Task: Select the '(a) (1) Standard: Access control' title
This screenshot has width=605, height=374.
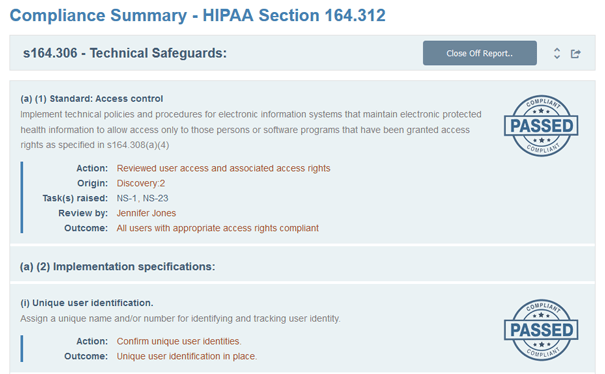Action: point(92,99)
